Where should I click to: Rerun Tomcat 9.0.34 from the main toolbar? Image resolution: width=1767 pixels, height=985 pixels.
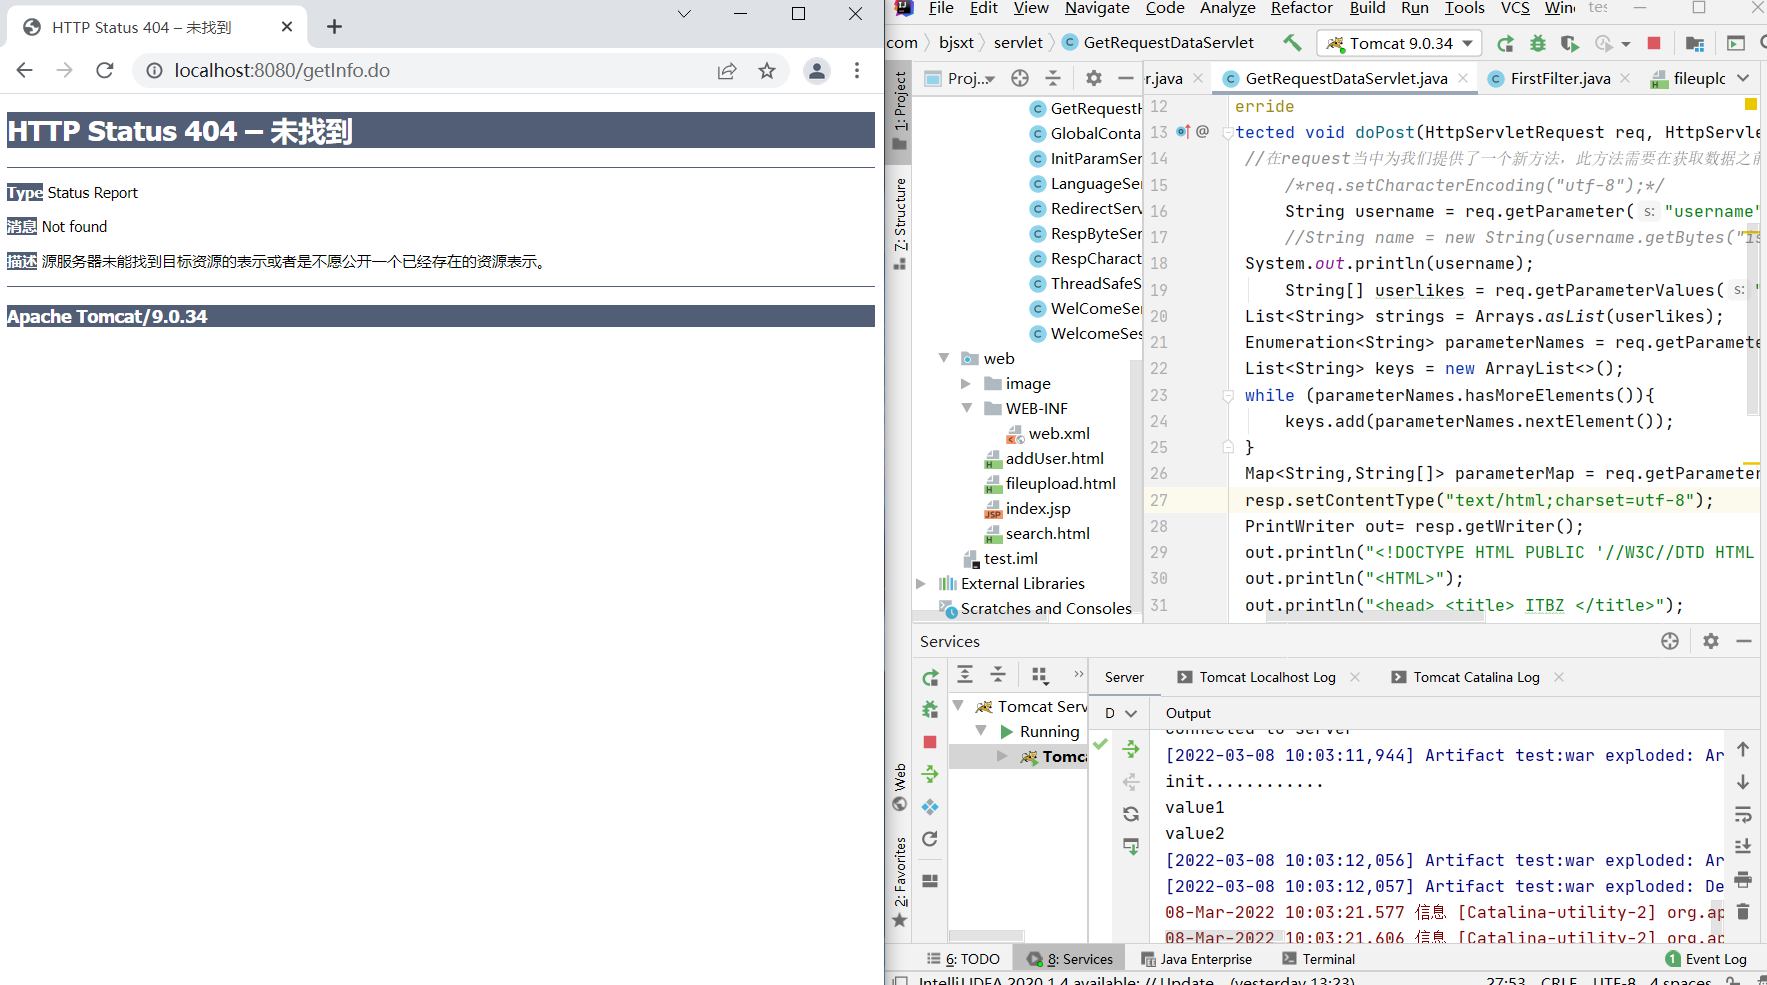tap(1505, 43)
